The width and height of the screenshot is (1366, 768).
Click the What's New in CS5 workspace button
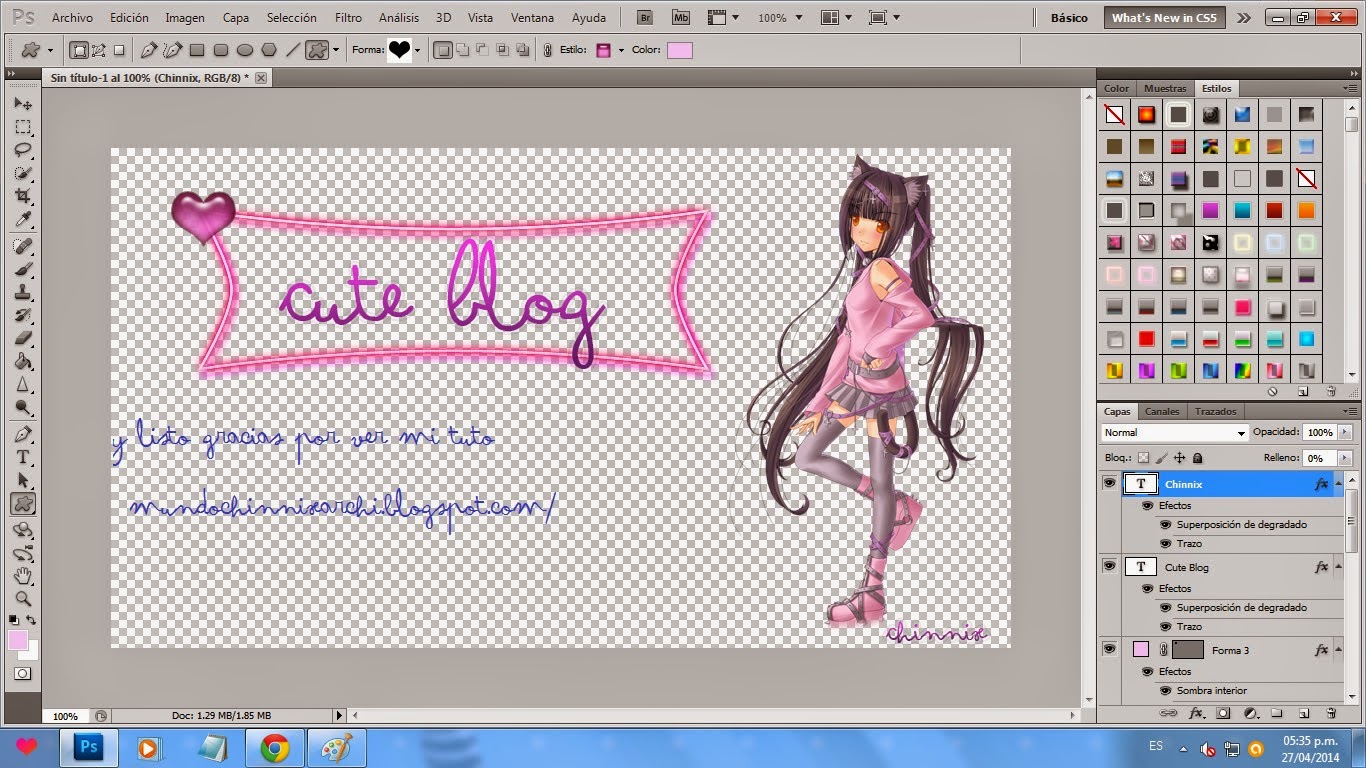pyautogui.click(x=1165, y=18)
